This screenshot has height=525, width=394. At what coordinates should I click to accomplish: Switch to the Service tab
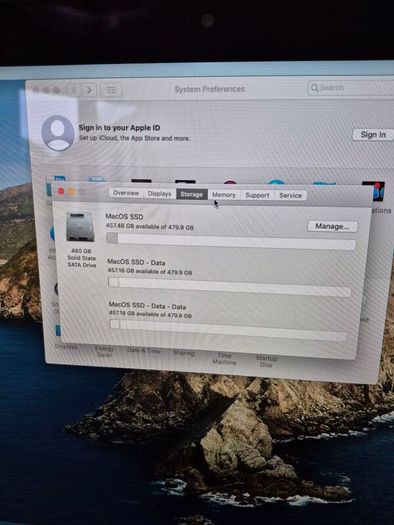point(291,196)
